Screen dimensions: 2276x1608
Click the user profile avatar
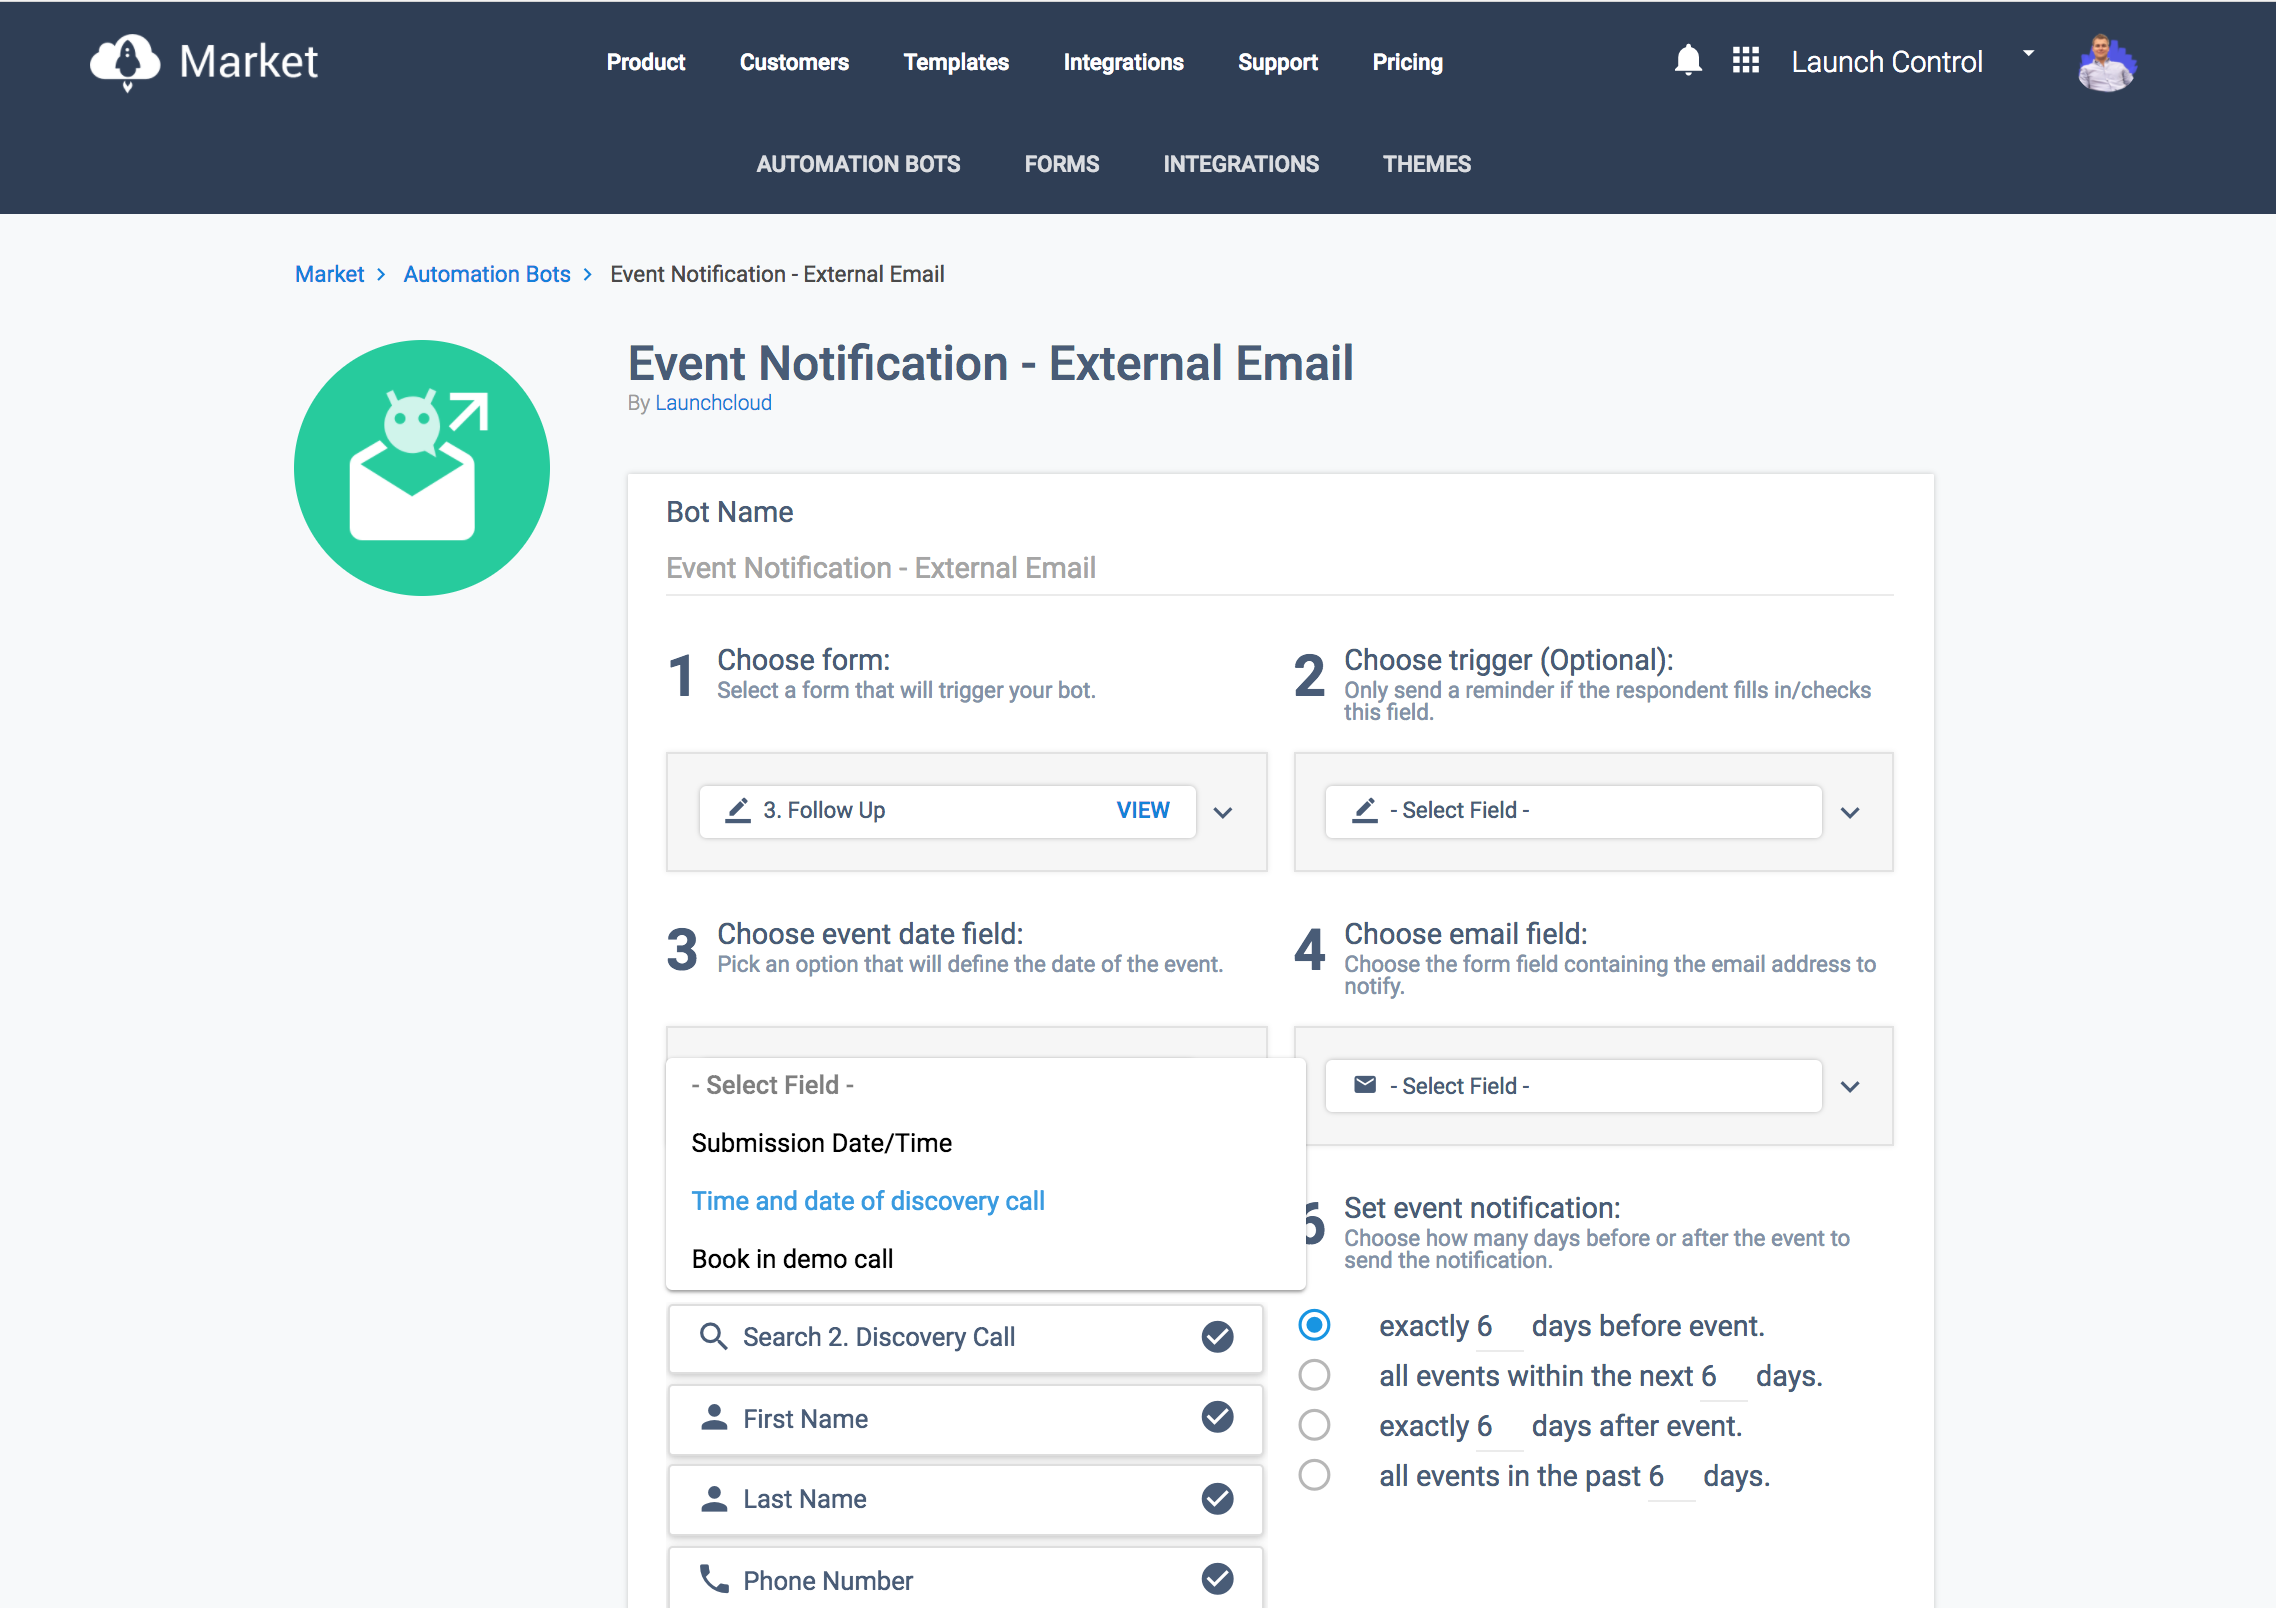click(2107, 62)
